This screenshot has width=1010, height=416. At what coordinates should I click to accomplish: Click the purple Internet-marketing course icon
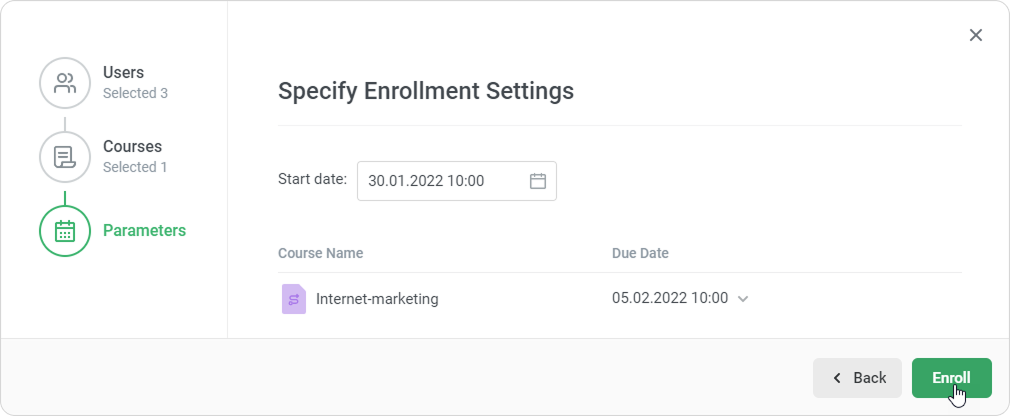point(293,299)
